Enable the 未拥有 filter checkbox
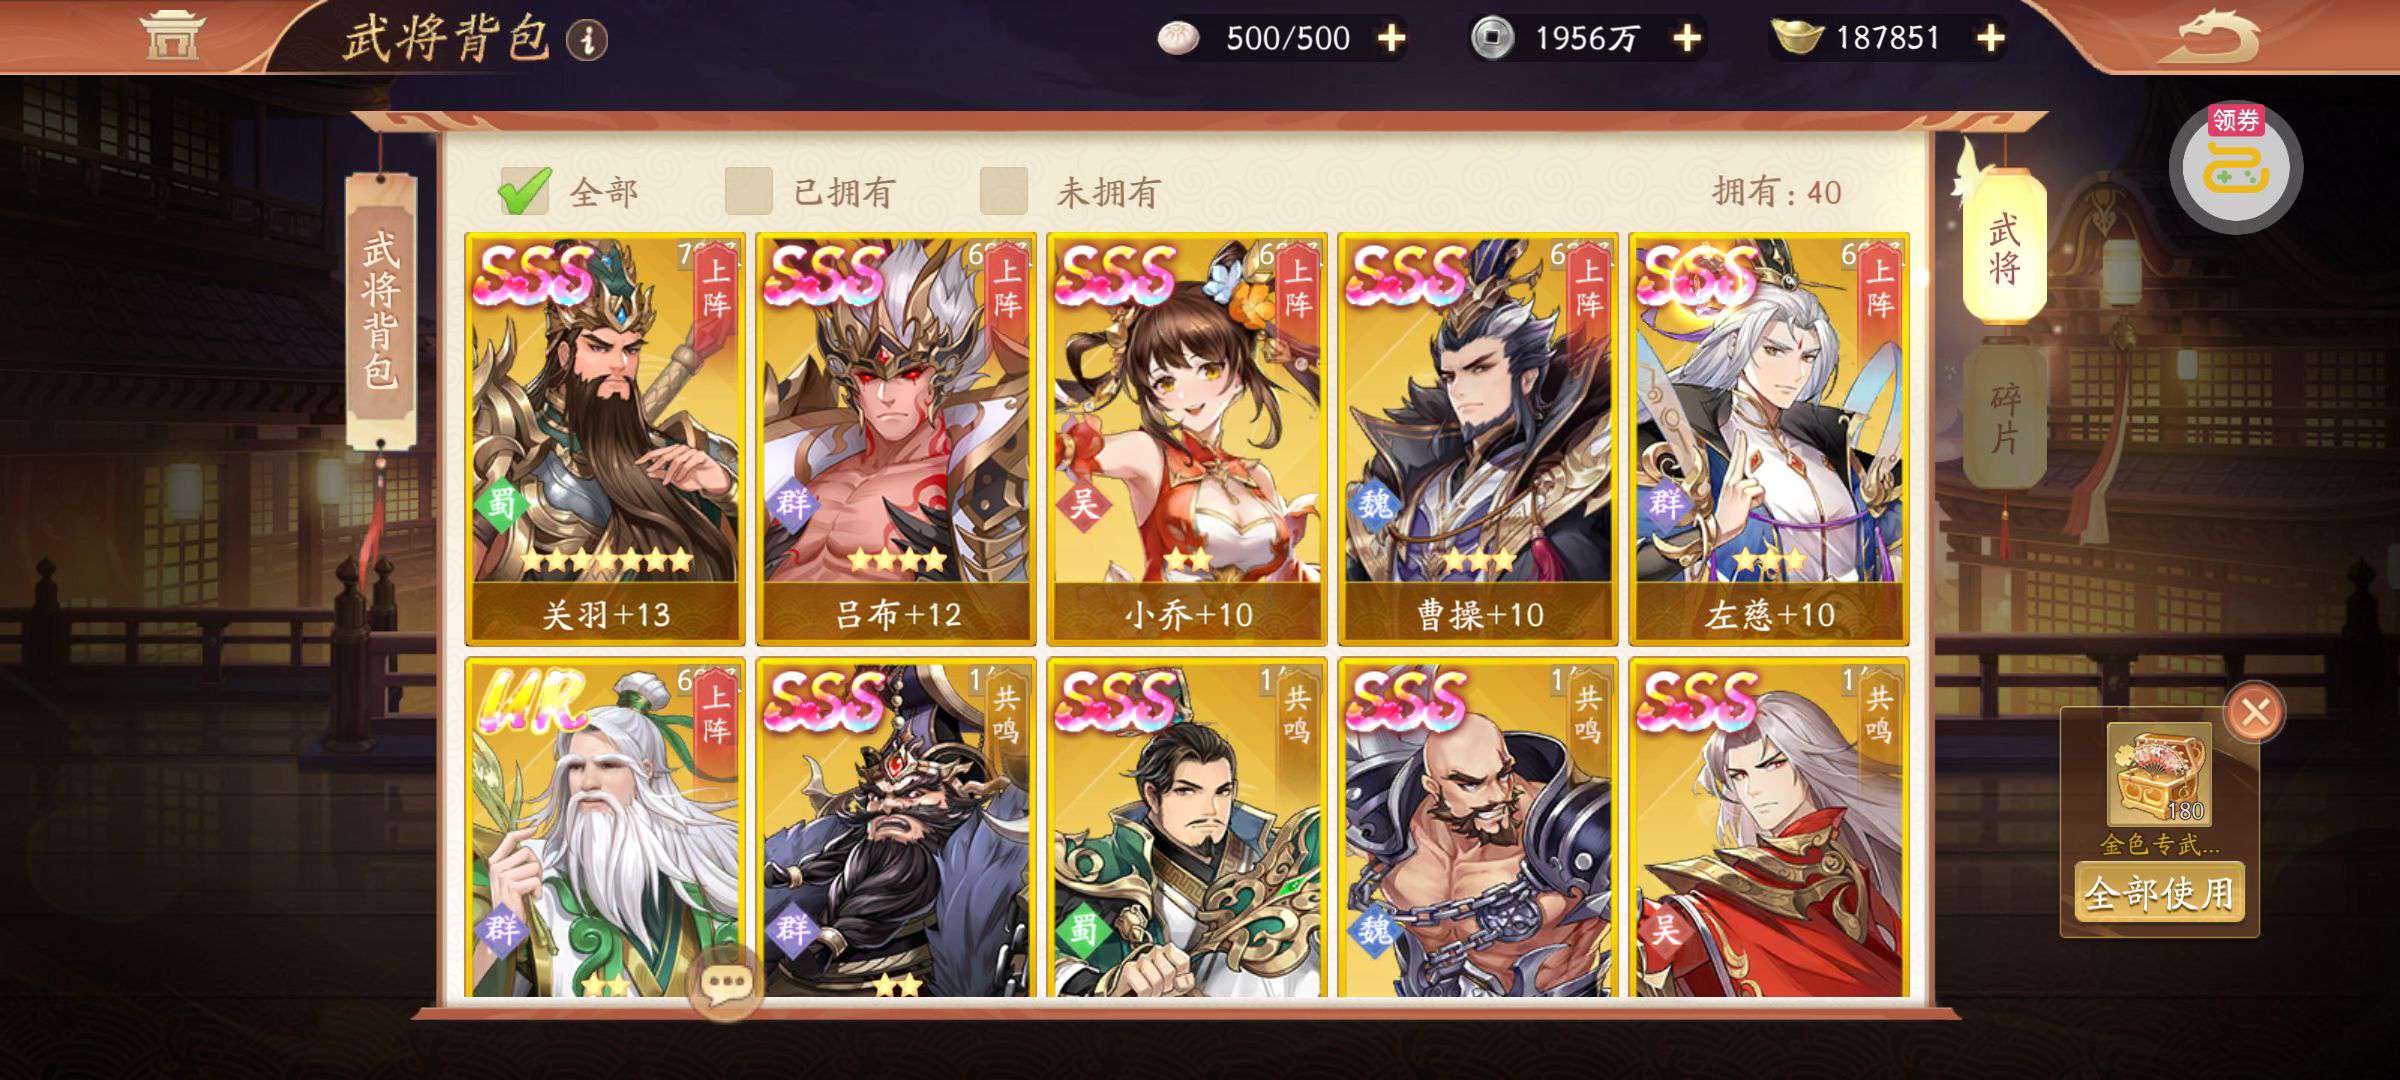This screenshot has width=2400, height=1080. coord(1004,191)
